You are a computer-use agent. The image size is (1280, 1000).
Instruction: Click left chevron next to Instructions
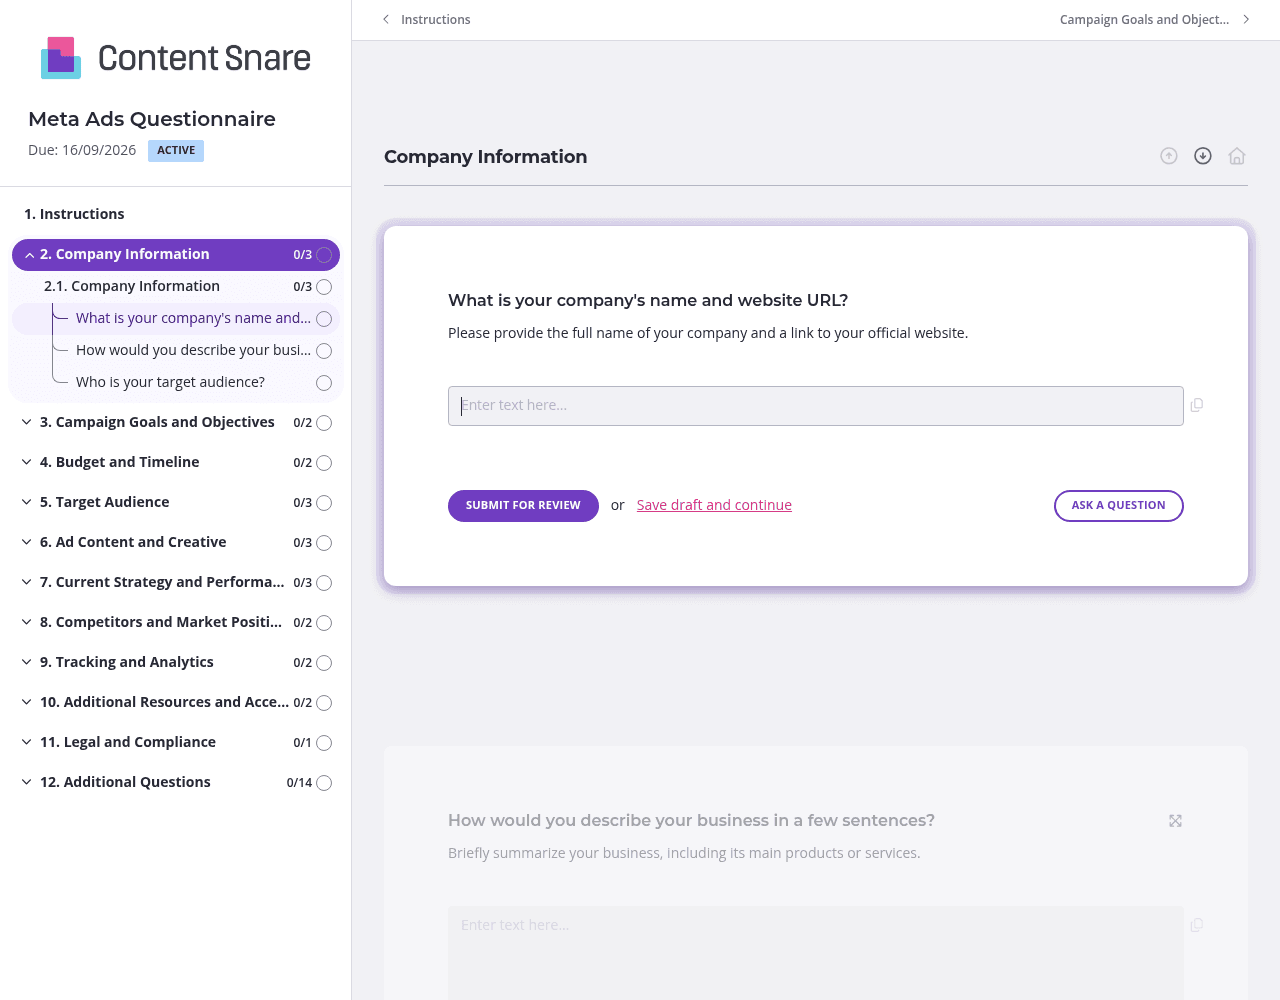point(386,19)
